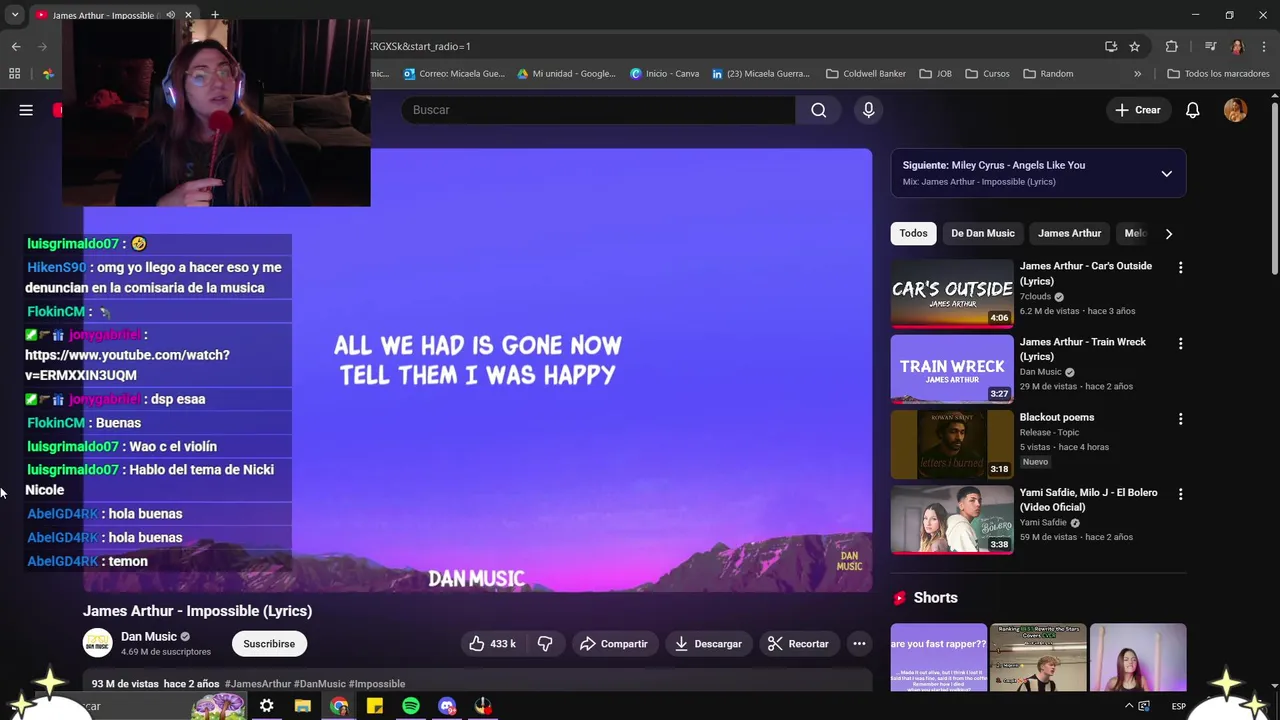1280x720 pixels.
Task: Open the Dan Music channel avatar
Action: 97,643
